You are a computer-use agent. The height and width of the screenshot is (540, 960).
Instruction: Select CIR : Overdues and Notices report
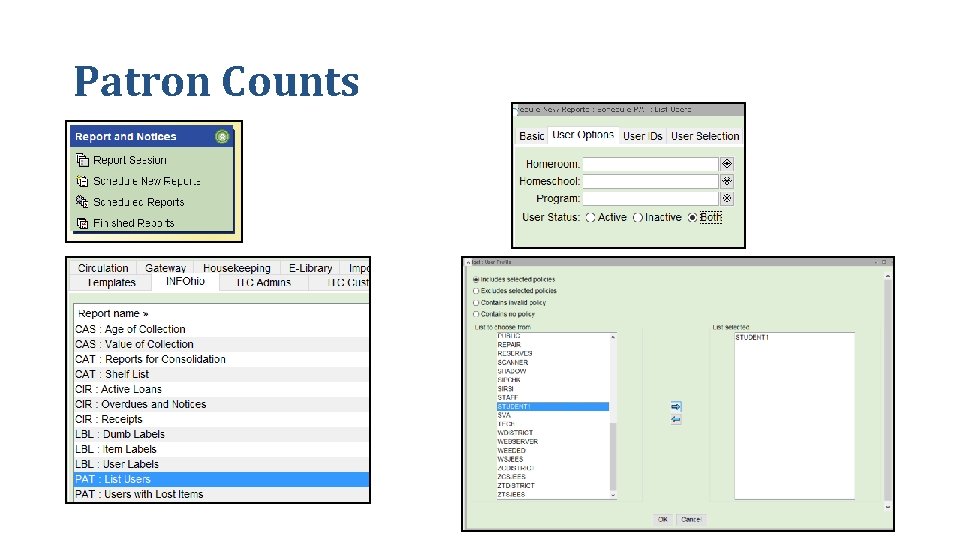click(x=222, y=404)
